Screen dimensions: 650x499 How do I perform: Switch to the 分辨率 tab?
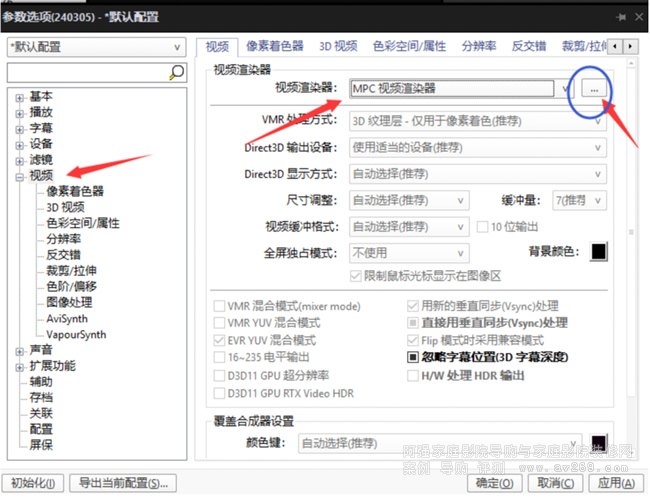tap(481, 46)
